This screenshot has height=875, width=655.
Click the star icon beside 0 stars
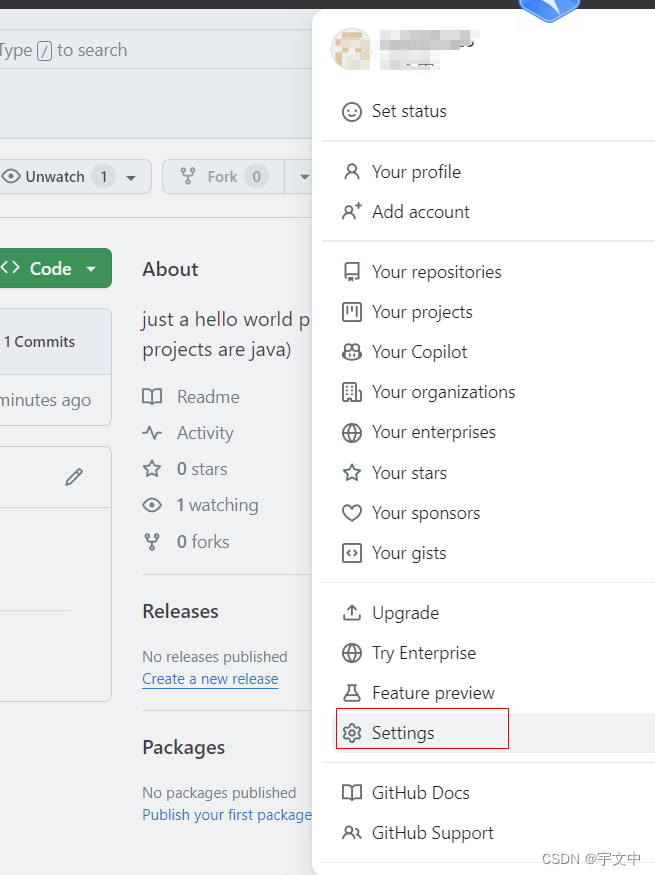pos(152,469)
